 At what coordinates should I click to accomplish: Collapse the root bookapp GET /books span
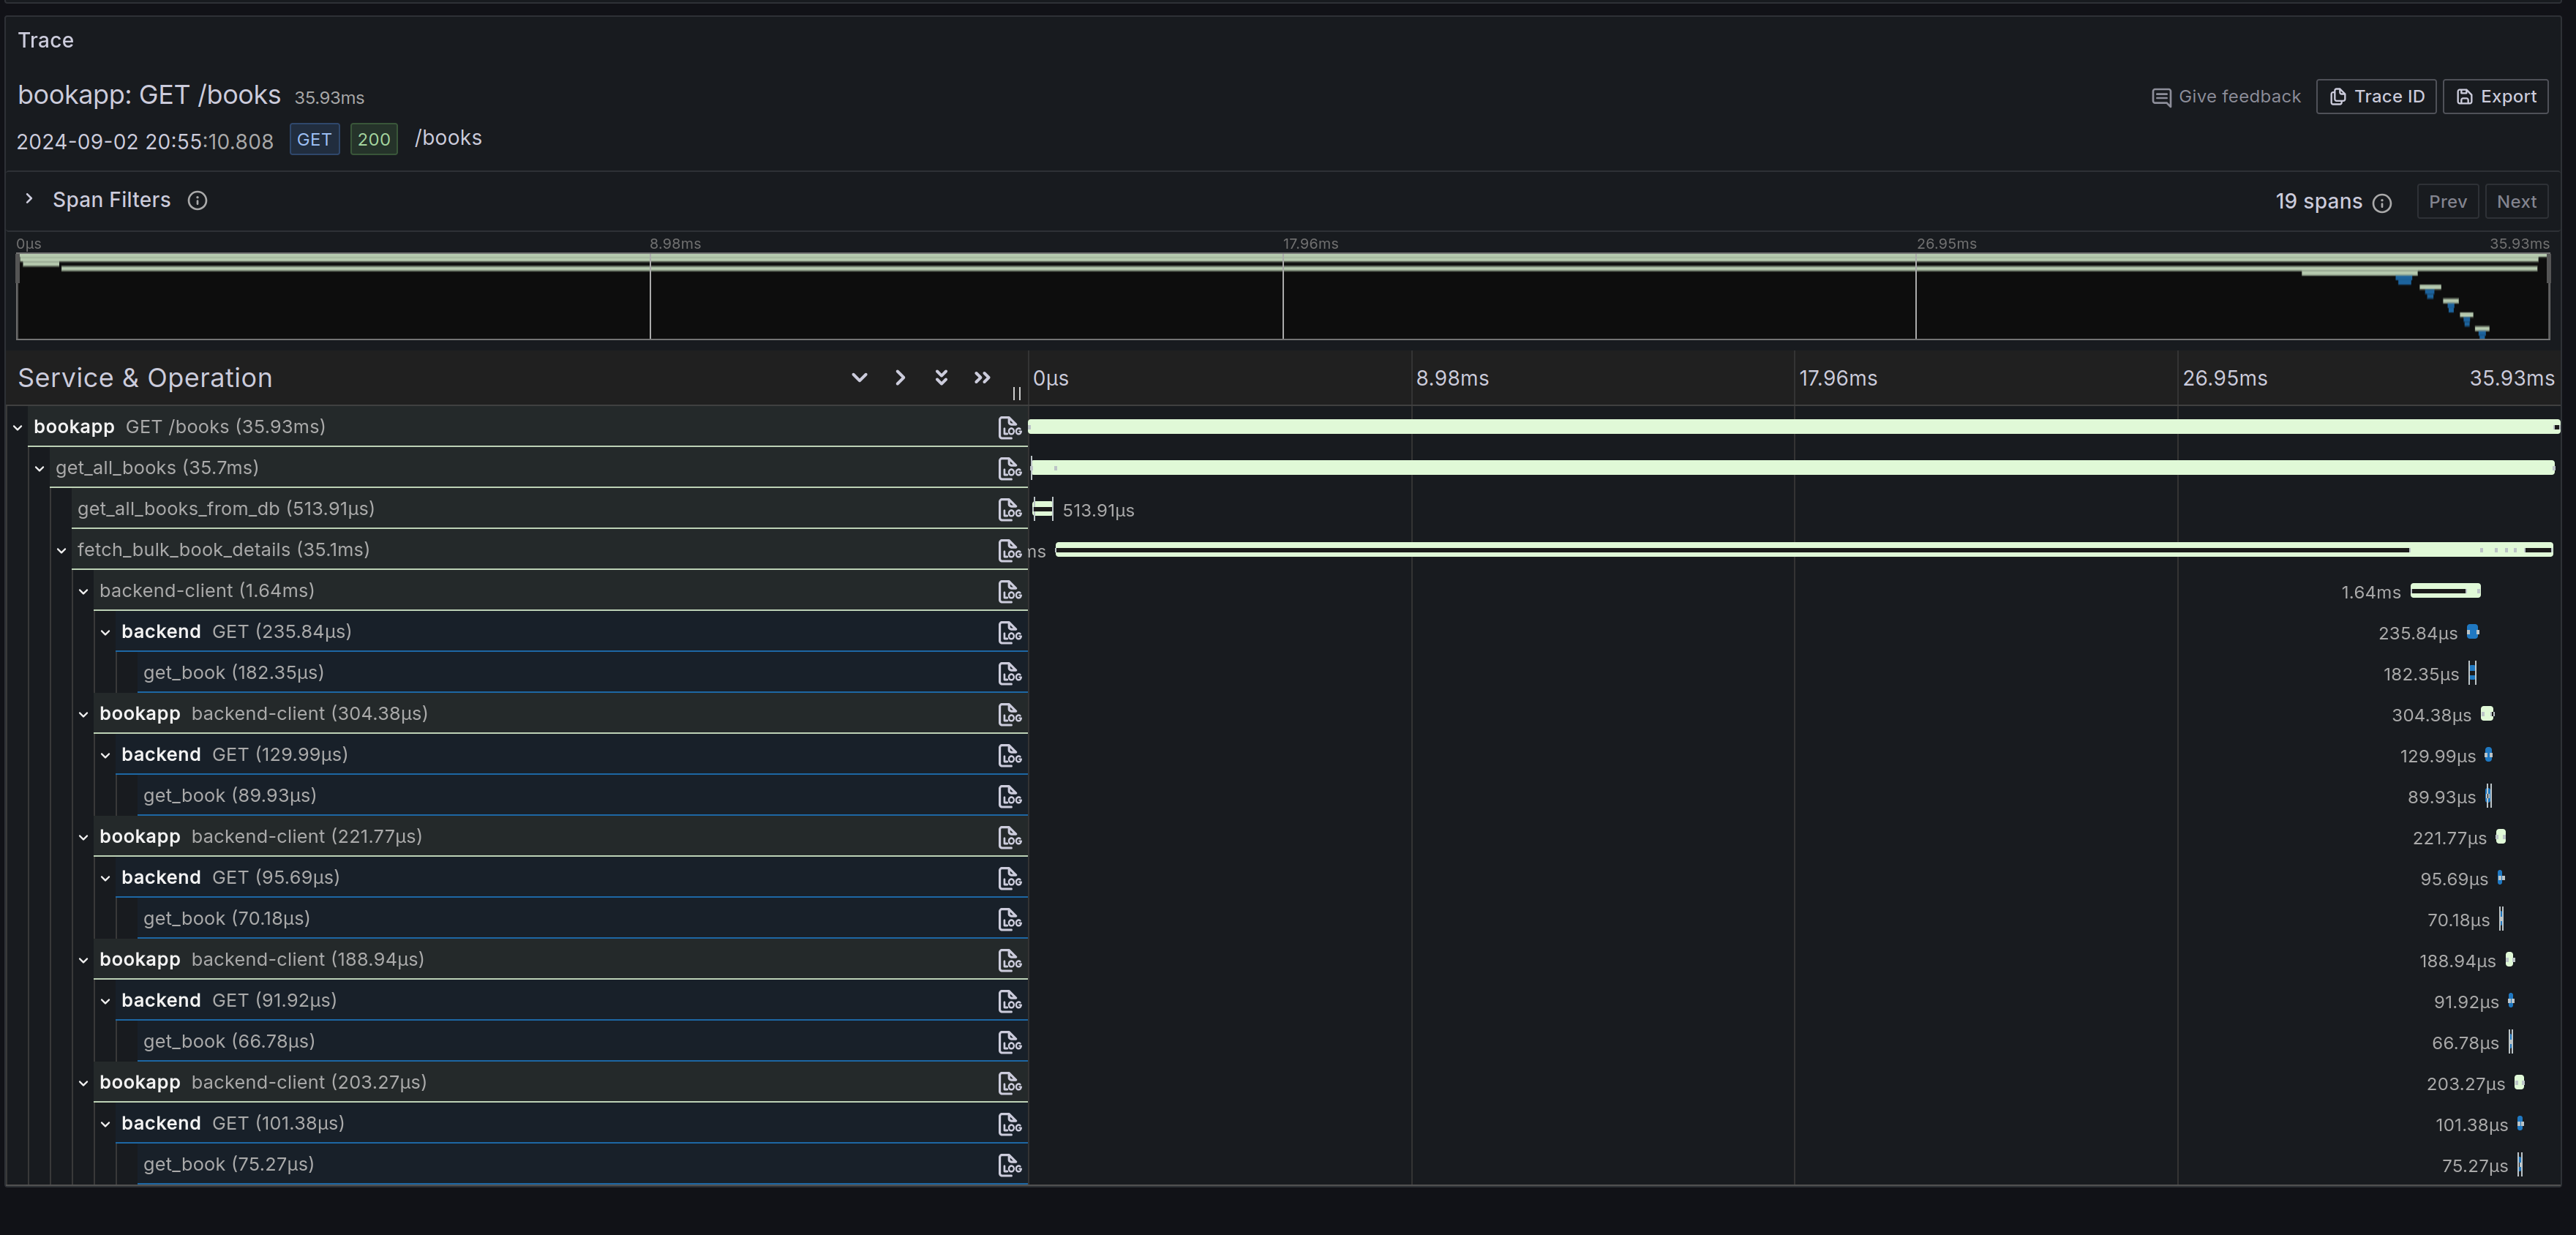[x=18, y=428]
